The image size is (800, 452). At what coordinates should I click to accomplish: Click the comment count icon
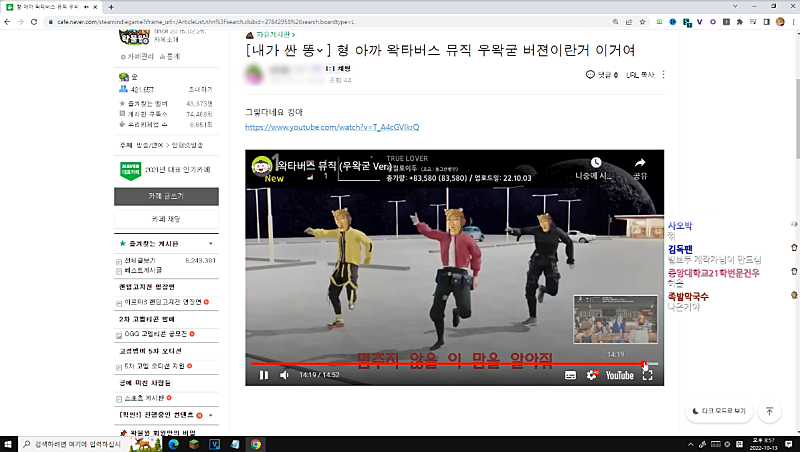(590, 74)
